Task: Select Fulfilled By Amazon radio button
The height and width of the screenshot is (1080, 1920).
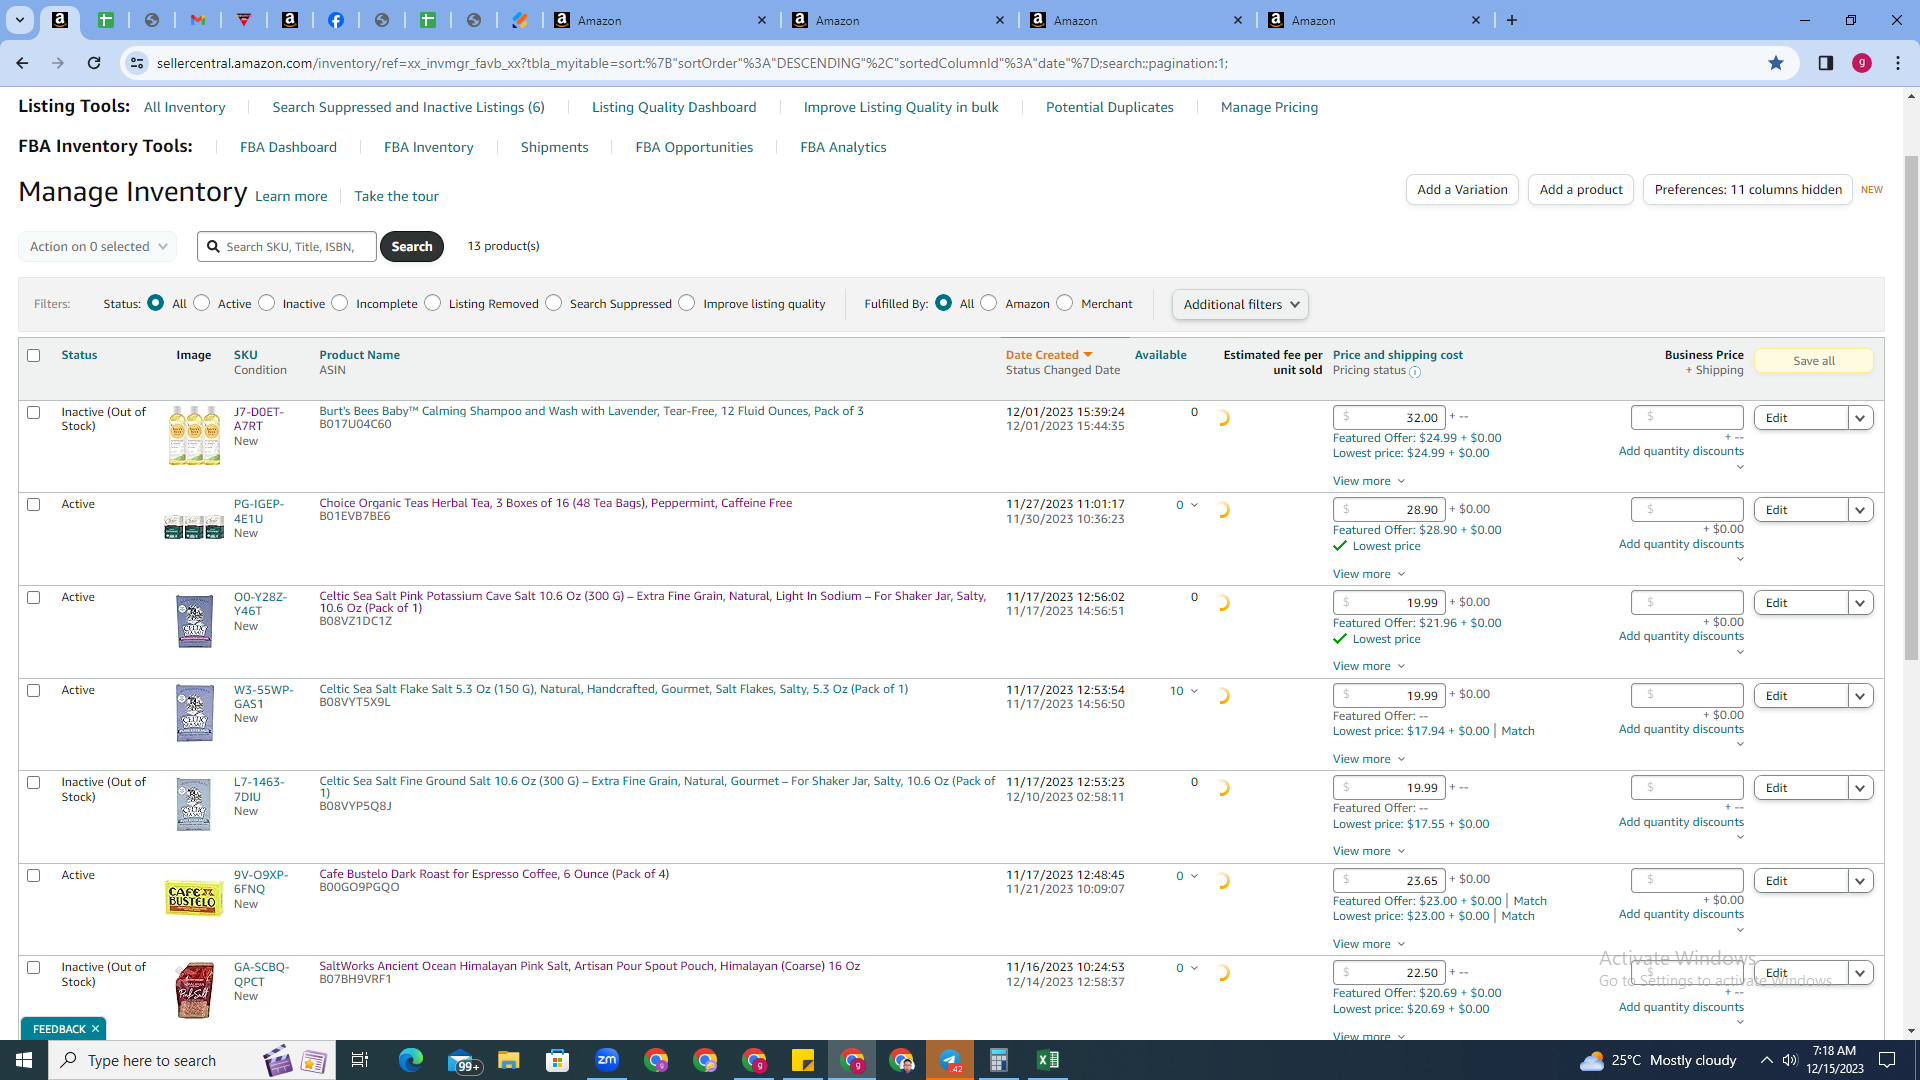Action: 989,303
